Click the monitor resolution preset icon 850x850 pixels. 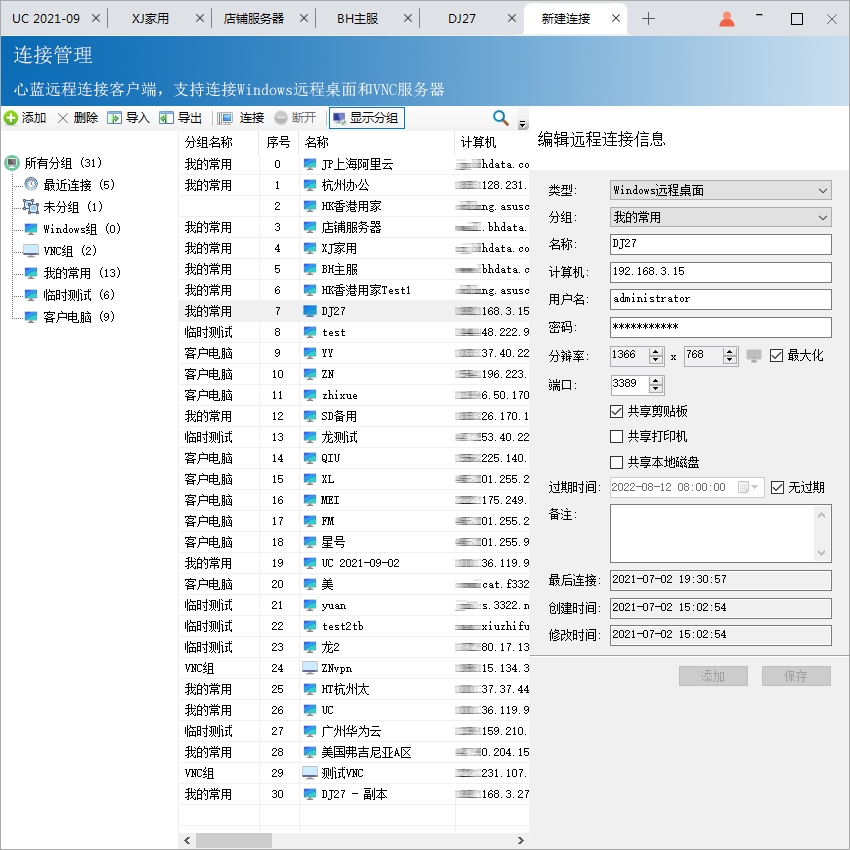[x=754, y=356]
